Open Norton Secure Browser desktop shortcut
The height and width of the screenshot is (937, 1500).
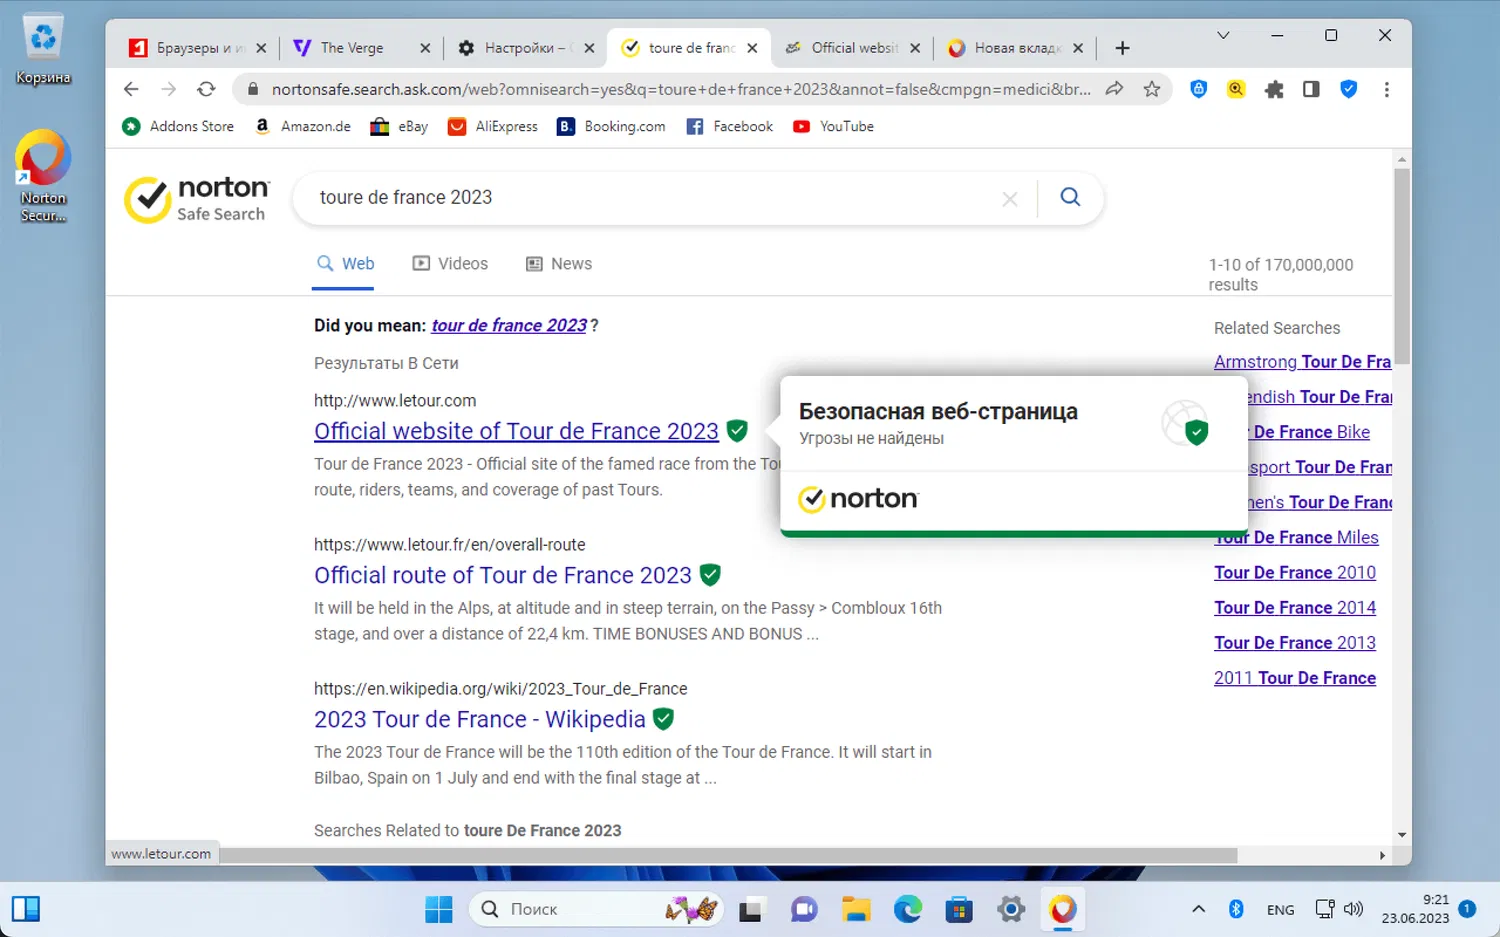pos(43,175)
